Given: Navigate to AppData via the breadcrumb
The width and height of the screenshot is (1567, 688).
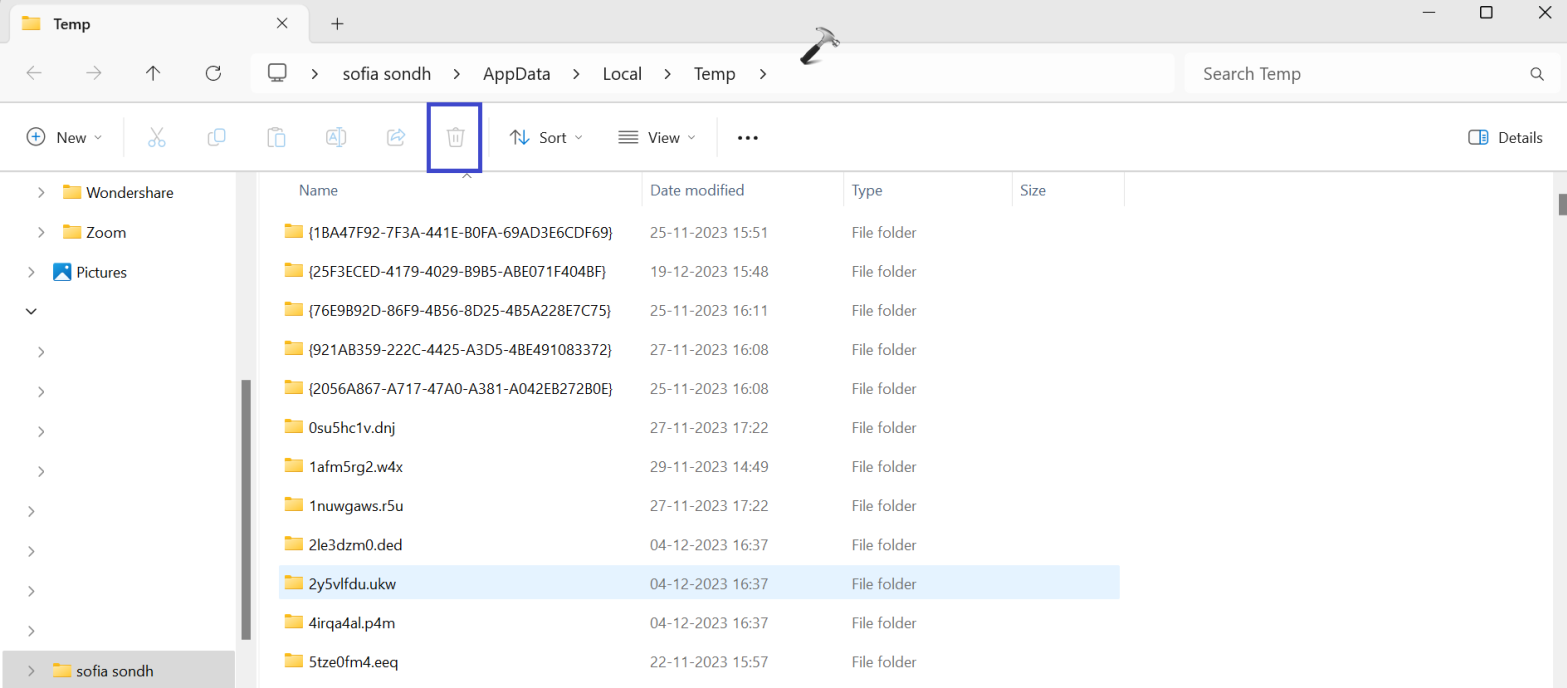Looking at the screenshot, I should (x=516, y=72).
